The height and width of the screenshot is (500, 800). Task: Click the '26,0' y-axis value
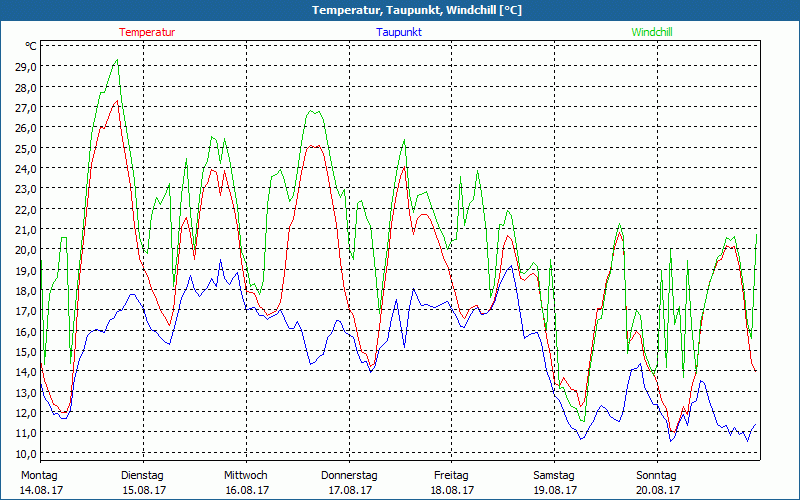point(26,128)
